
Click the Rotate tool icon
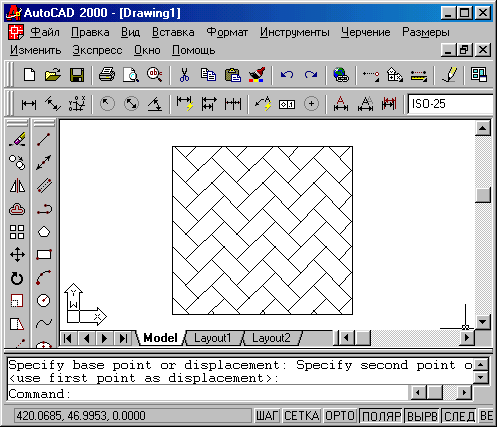point(17,278)
